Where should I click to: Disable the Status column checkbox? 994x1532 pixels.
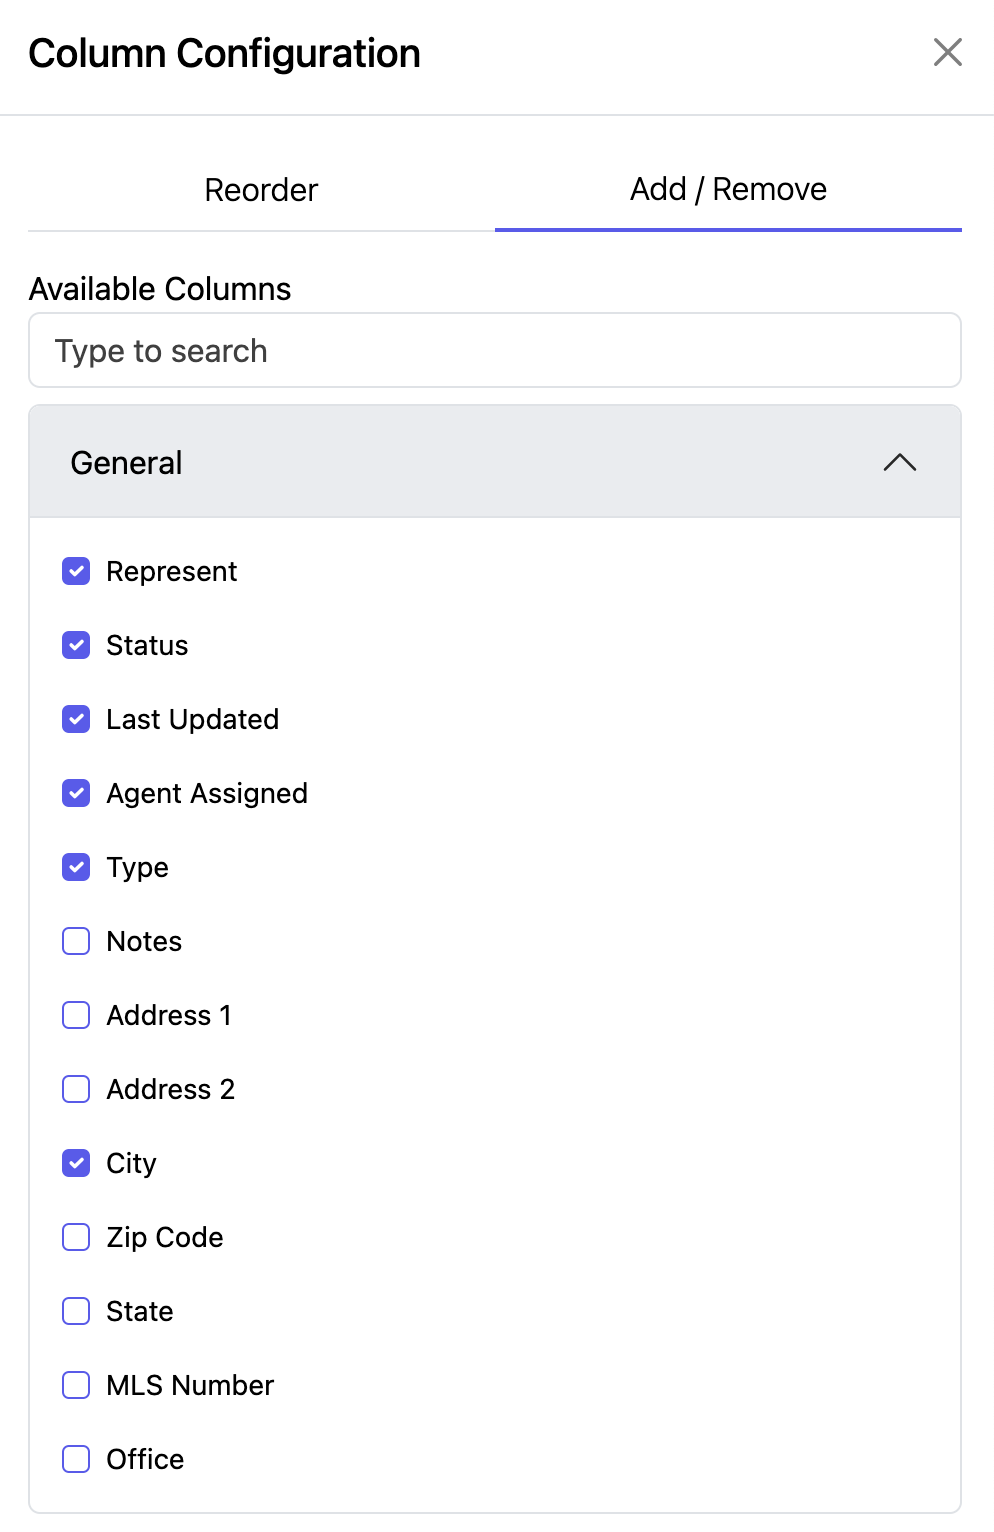76,645
